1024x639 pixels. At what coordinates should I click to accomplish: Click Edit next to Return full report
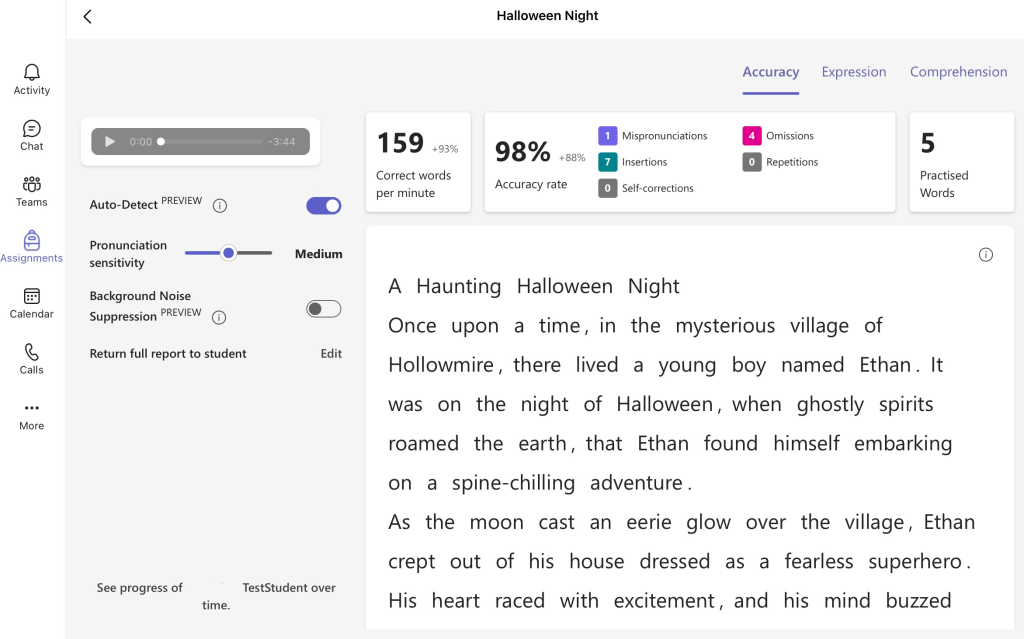point(331,354)
